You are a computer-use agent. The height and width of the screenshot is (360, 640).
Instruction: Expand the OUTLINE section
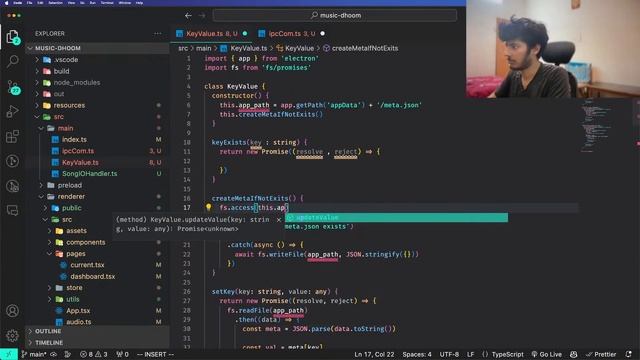(x=98, y=331)
